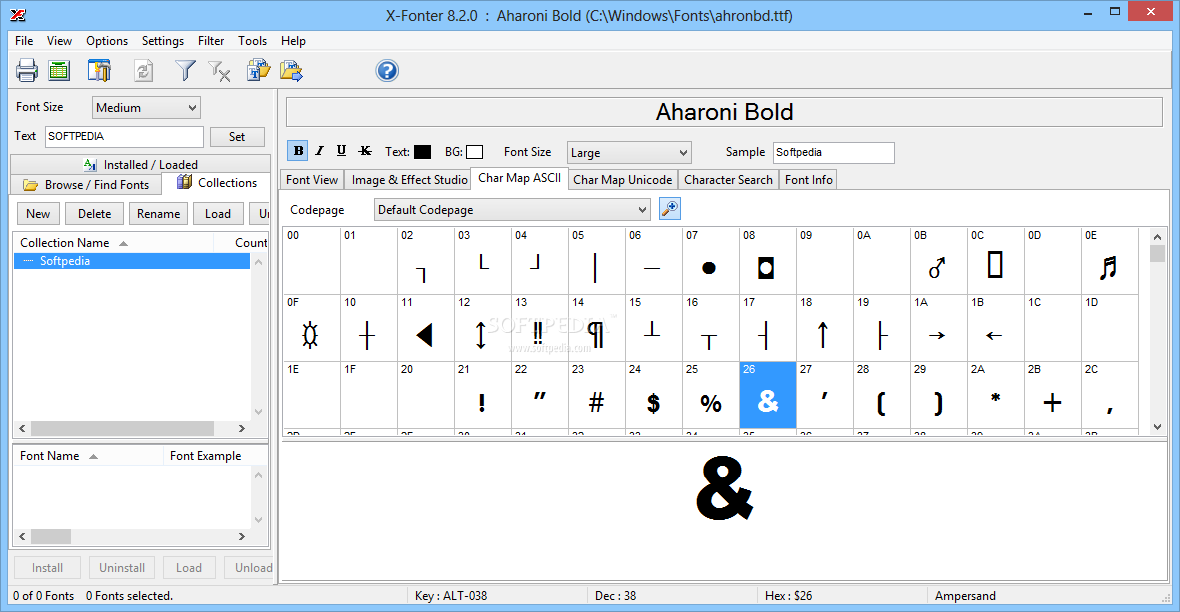The height and width of the screenshot is (612, 1180).
Task: Open the Filter menu
Action: pos(211,41)
